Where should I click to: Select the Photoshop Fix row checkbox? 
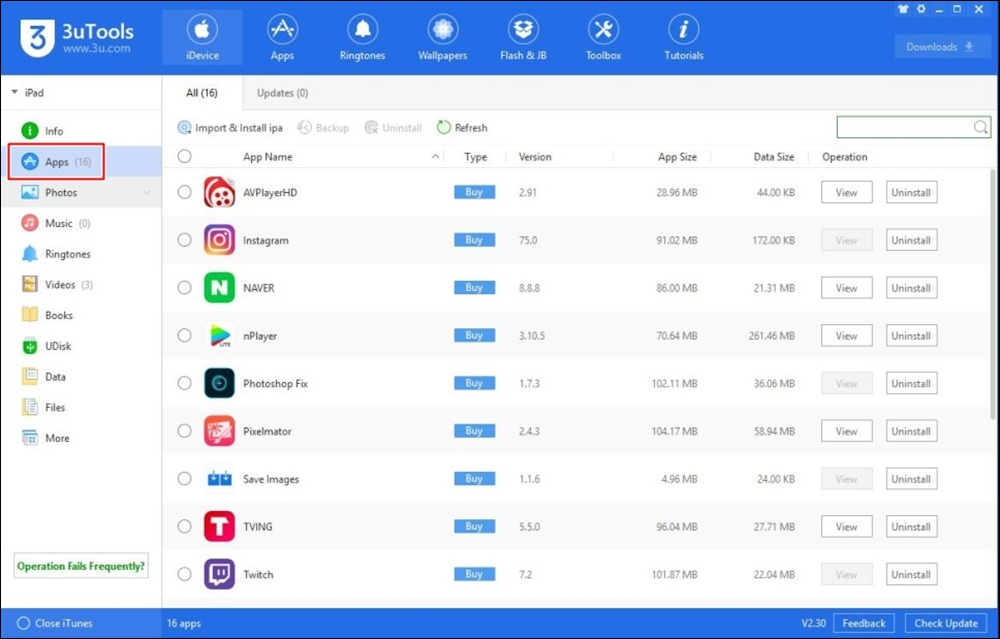click(184, 383)
